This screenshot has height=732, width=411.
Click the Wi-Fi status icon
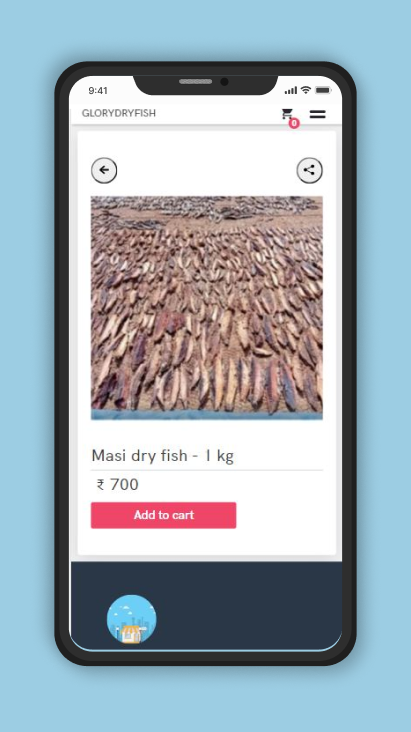pos(305,90)
